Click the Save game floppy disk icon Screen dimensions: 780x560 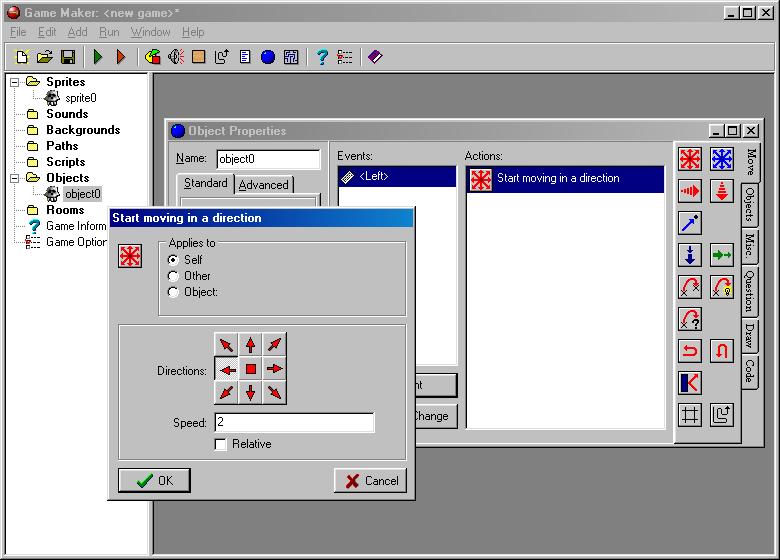pos(68,57)
